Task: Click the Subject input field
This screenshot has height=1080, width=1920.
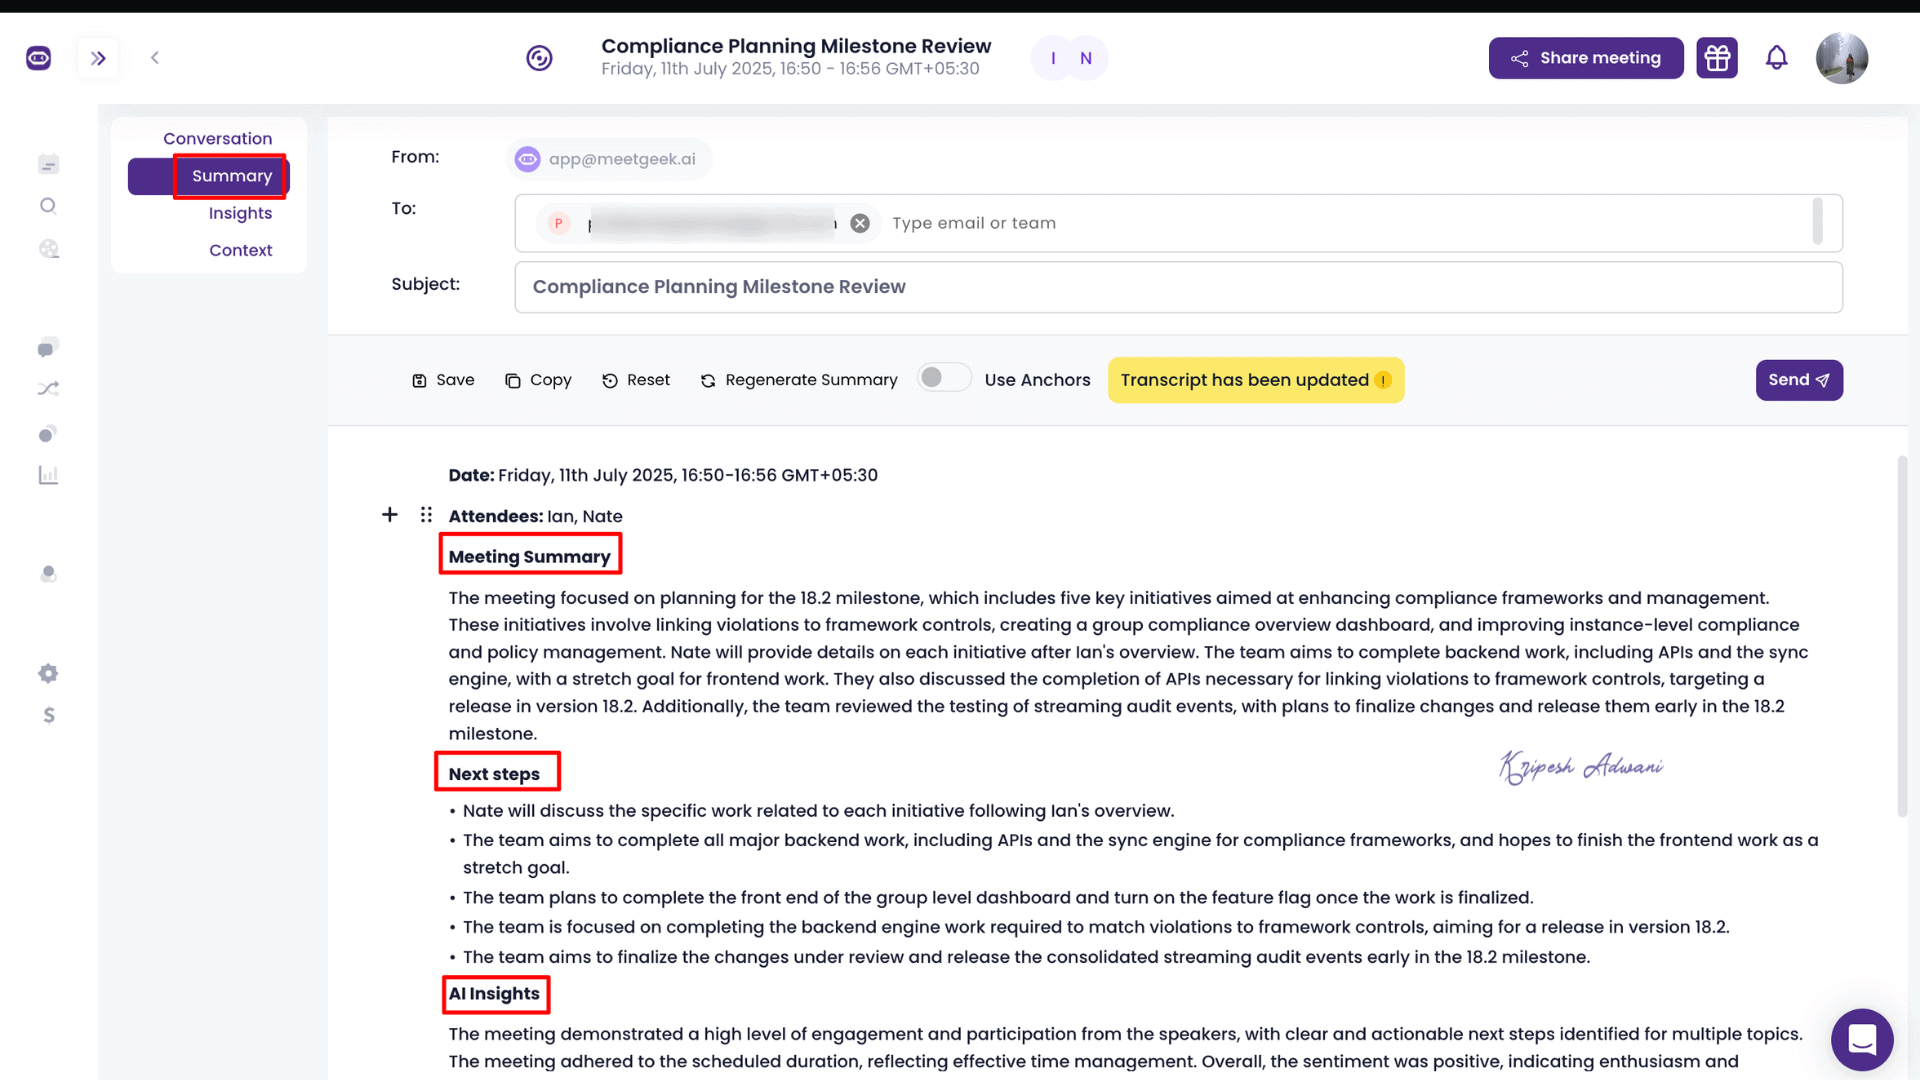Action: tap(1177, 287)
